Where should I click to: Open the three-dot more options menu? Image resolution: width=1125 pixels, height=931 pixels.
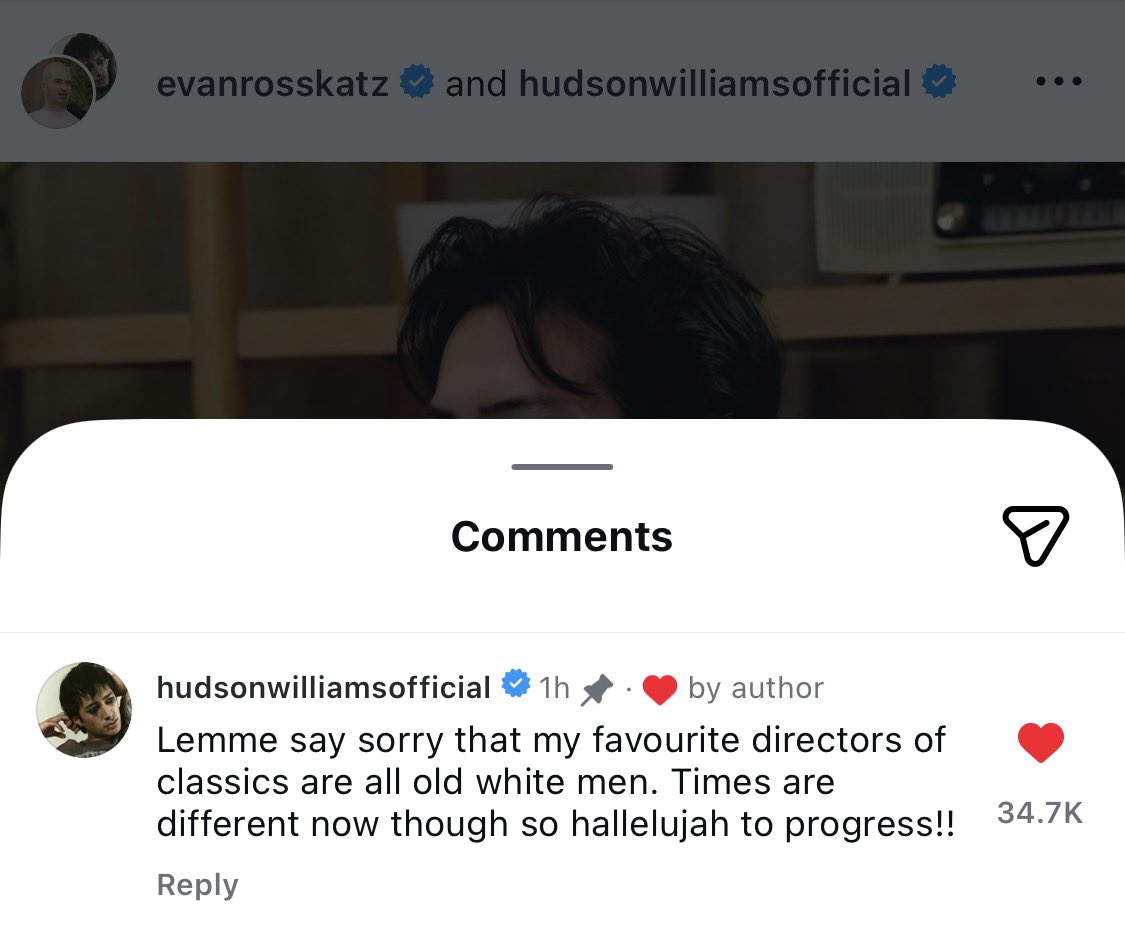tap(1058, 82)
